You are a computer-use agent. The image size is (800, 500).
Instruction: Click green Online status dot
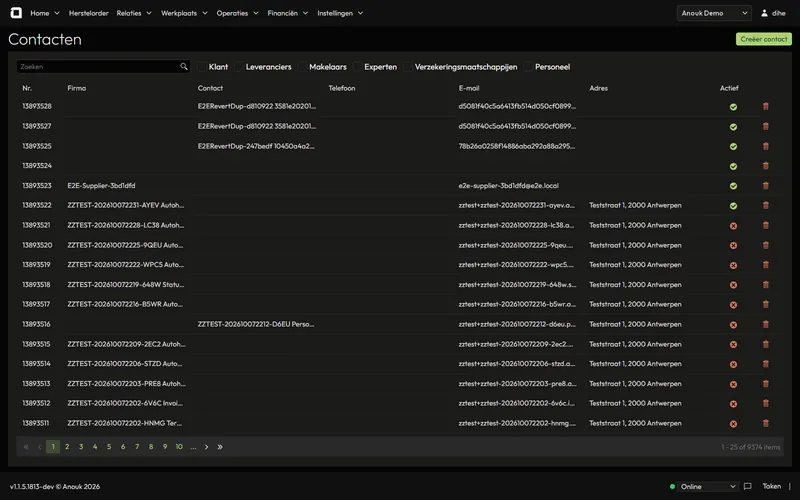[672, 486]
